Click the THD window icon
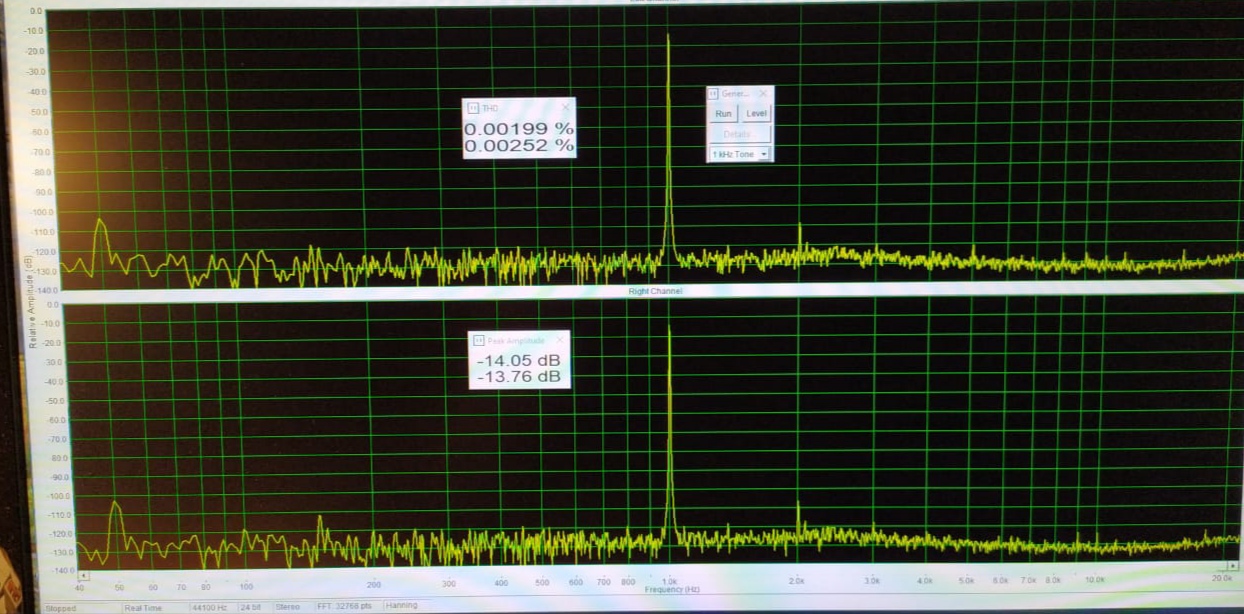Screen dimensions: 1244x614 pyautogui.click(x=472, y=107)
